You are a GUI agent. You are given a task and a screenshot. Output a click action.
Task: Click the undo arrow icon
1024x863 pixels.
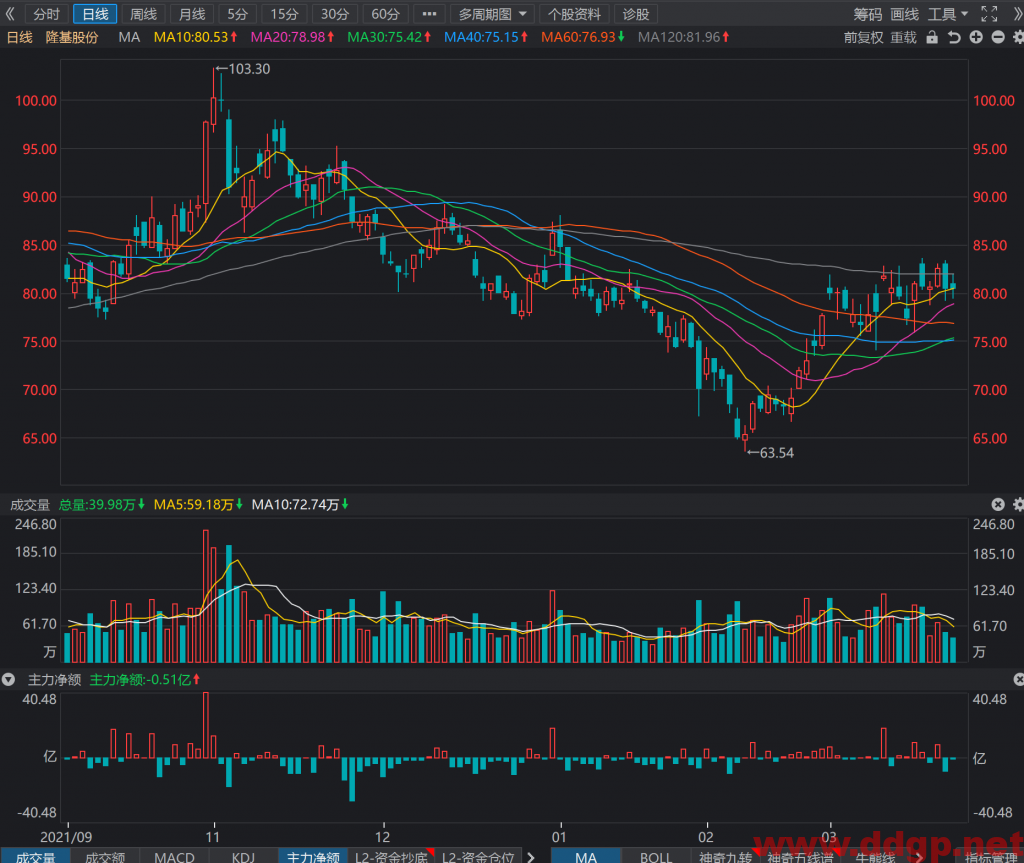click(x=954, y=37)
